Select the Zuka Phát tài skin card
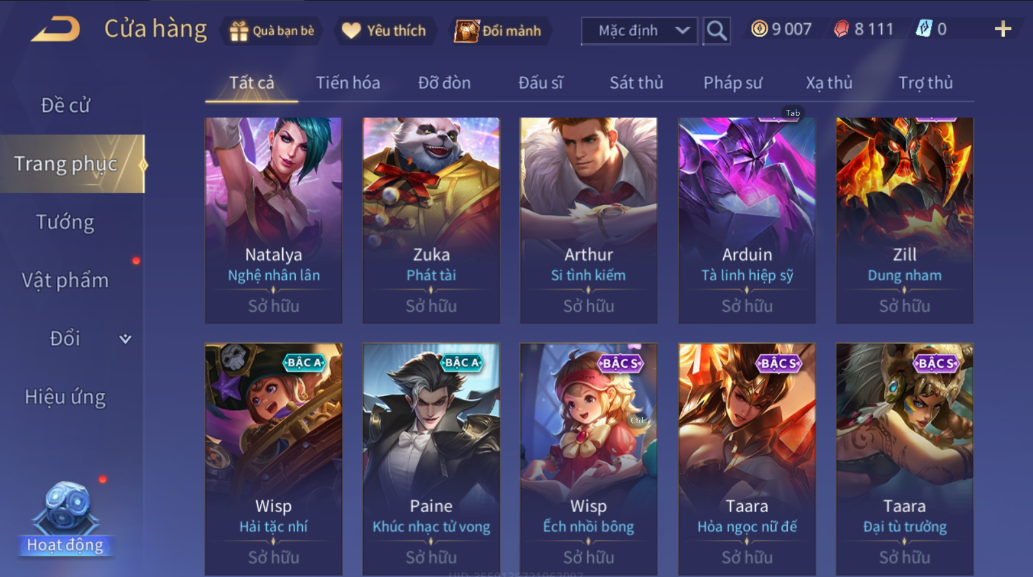 click(x=431, y=221)
